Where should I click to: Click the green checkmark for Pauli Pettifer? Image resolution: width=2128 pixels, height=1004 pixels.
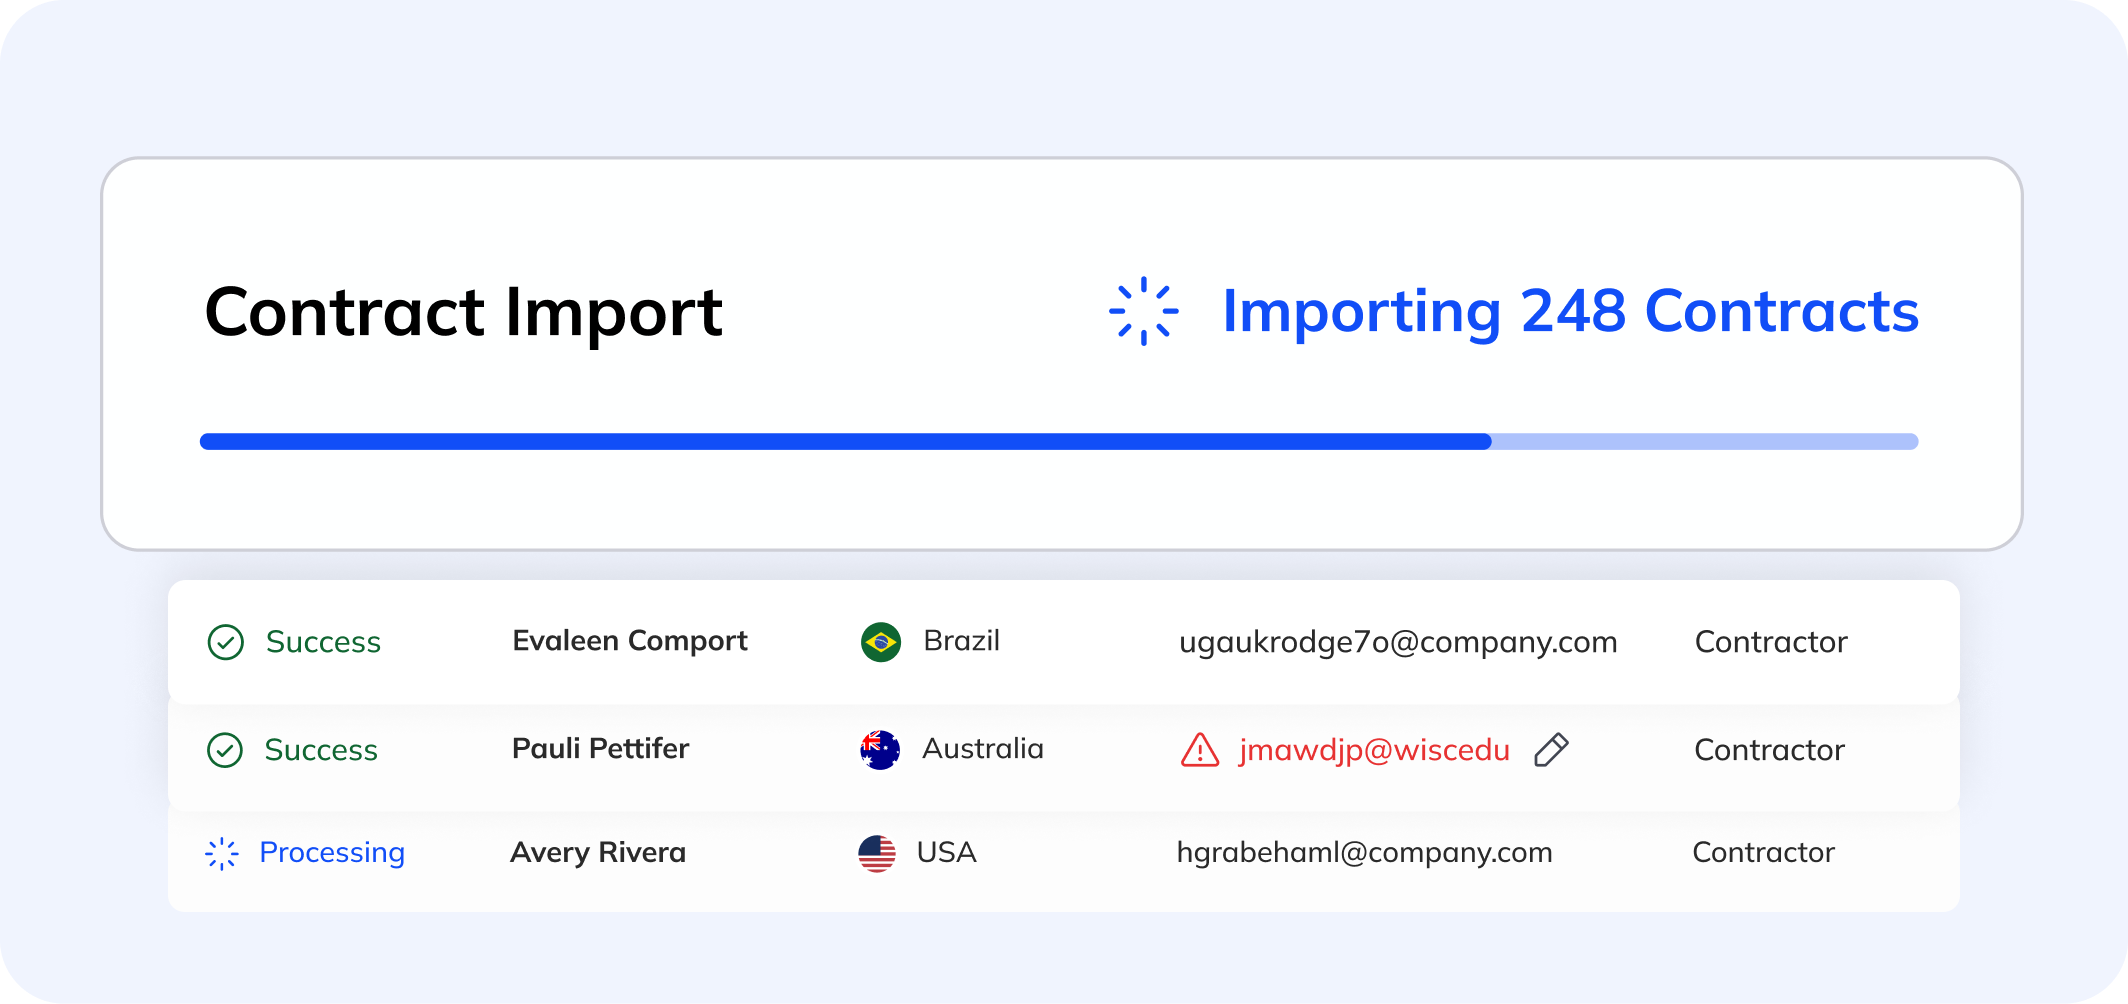(225, 750)
